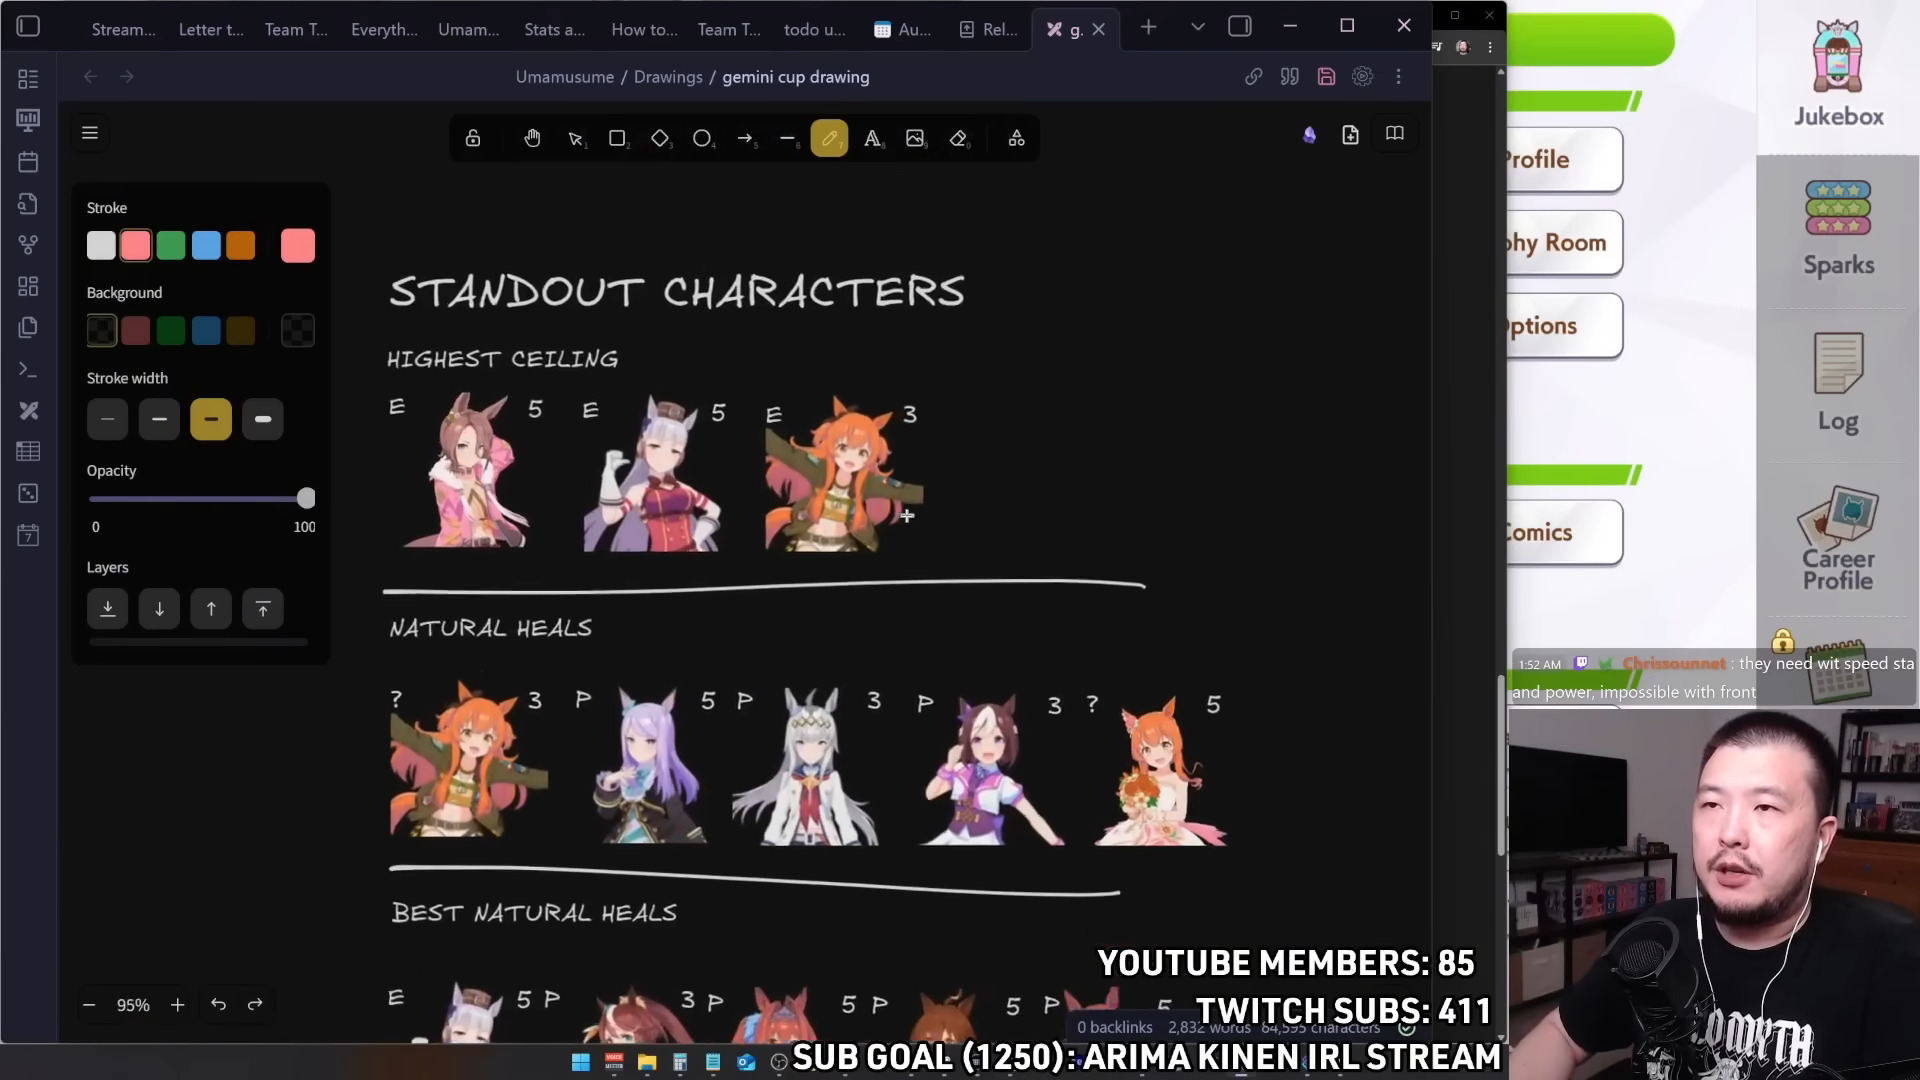Toggle the Excalidraw library book panel

tap(1395, 134)
